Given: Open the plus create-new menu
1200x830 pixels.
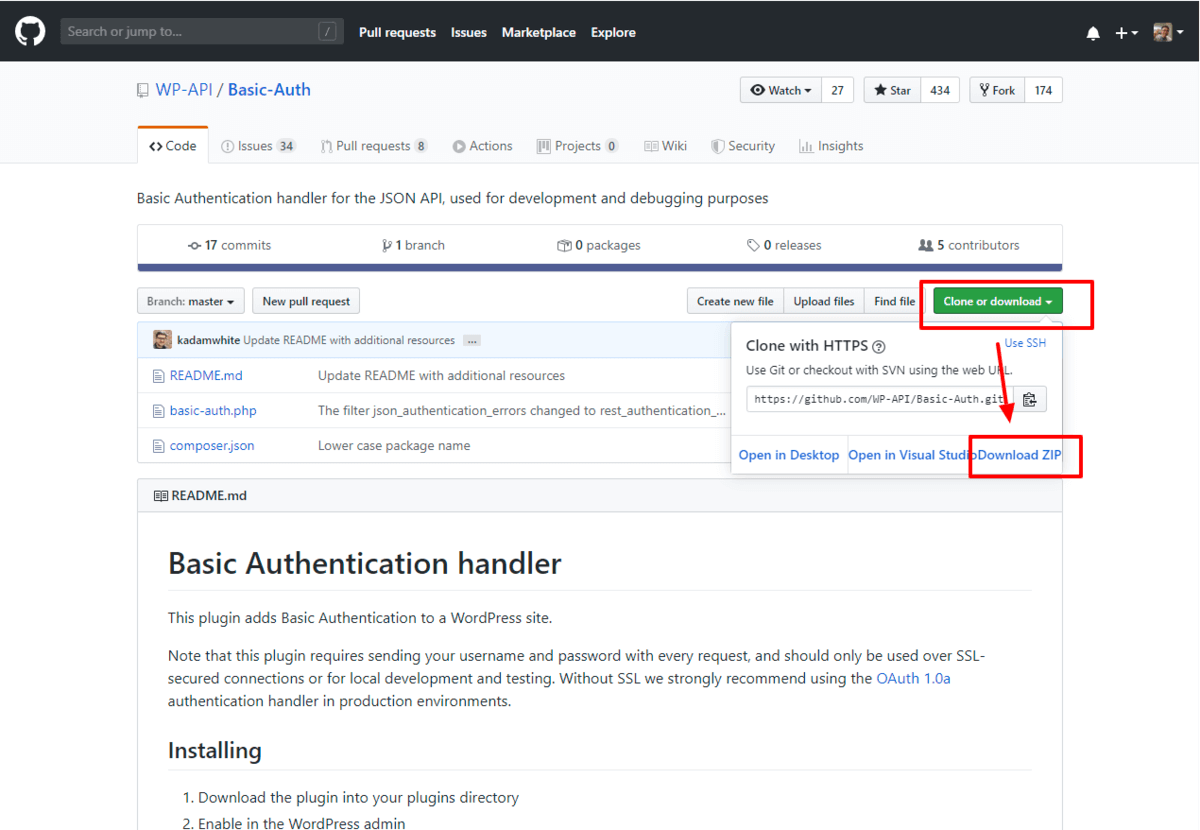Looking at the screenshot, I should coord(1126,33).
